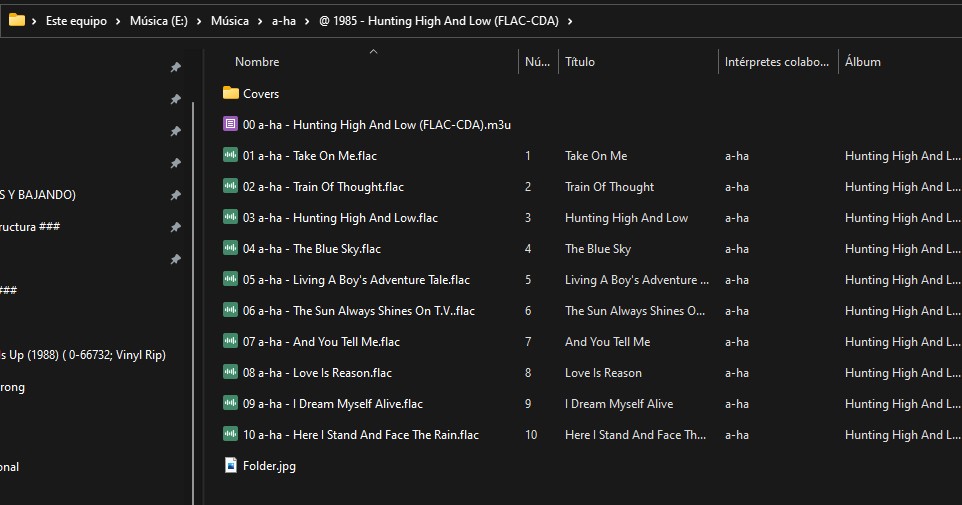Go to 'a-ha' folder in the address bar

click(283, 21)
